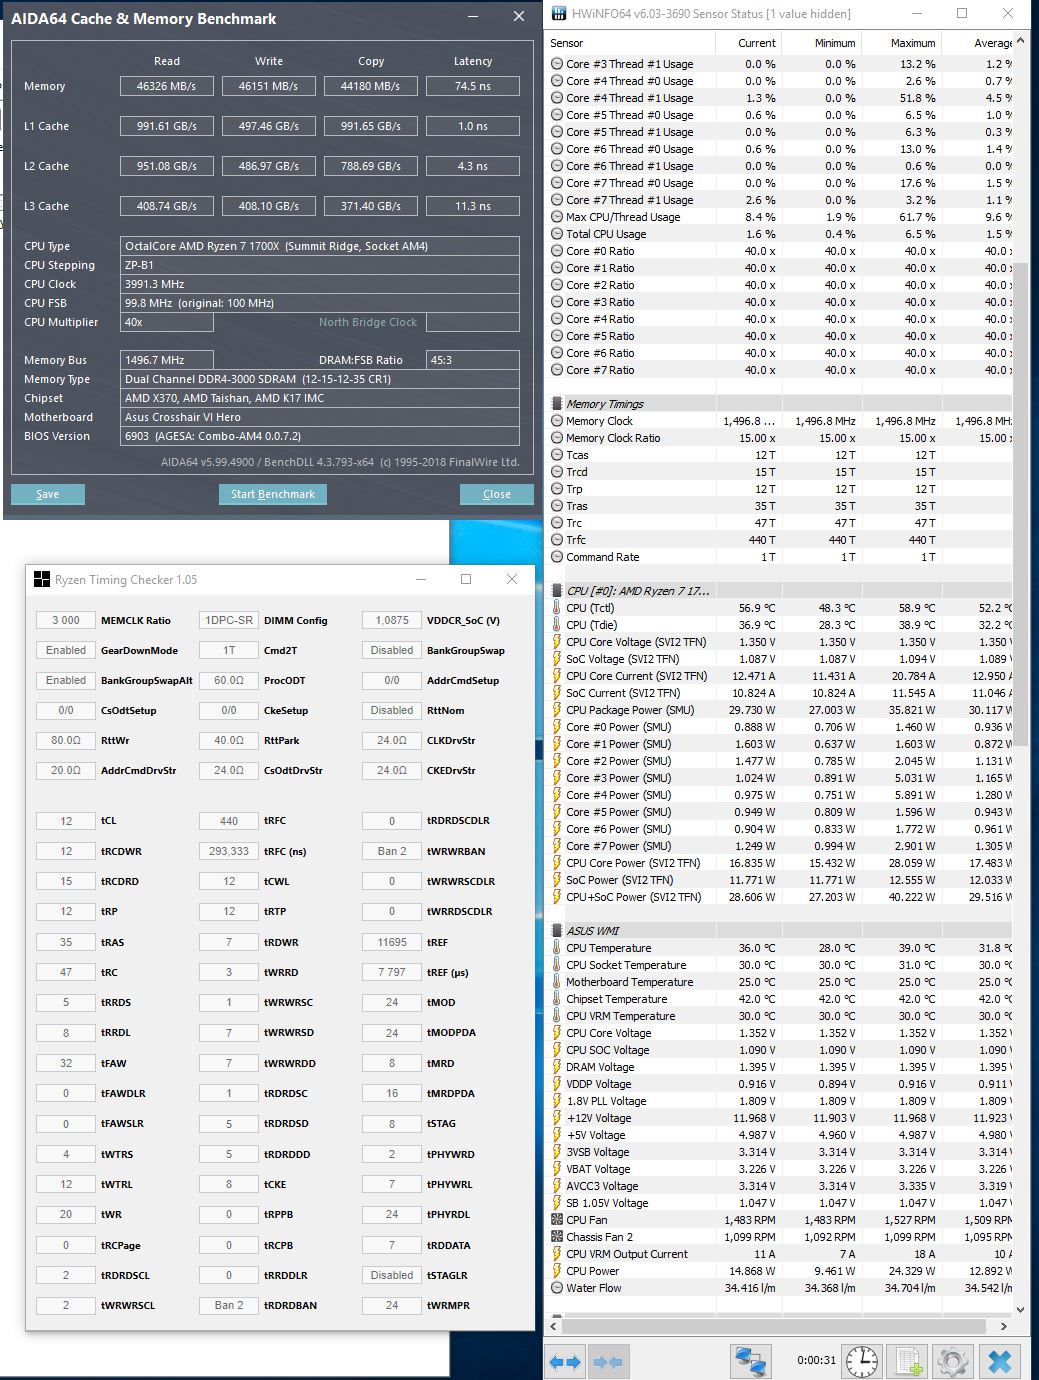Click the collapse columns arrows icon in HWiNFO
Viewport: 1039px width, 1380px height.
[608, 1361]
